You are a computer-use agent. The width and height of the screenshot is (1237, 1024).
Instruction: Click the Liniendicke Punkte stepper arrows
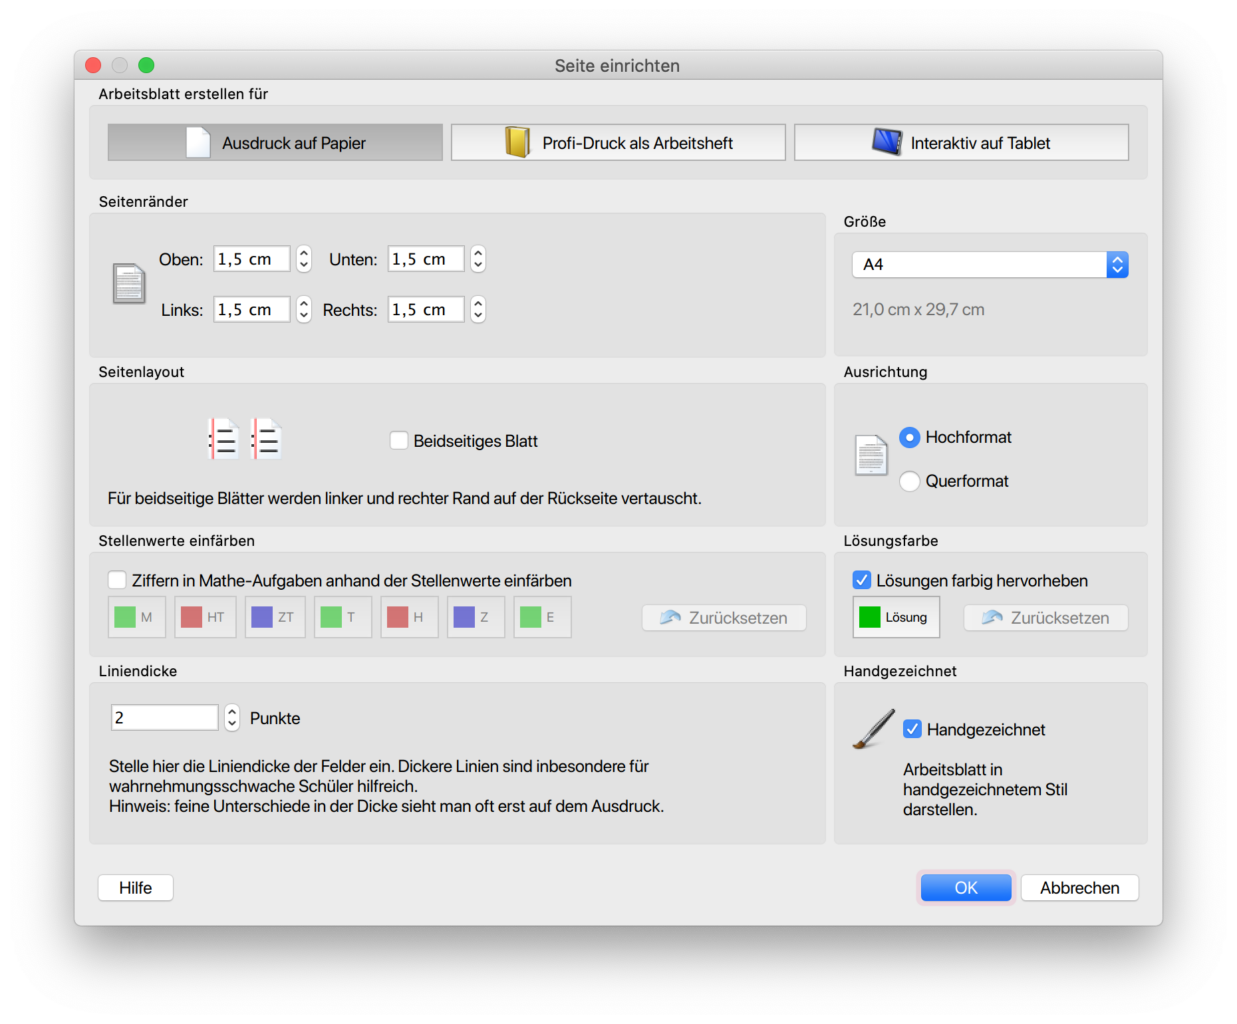click(x=232, y=718)
